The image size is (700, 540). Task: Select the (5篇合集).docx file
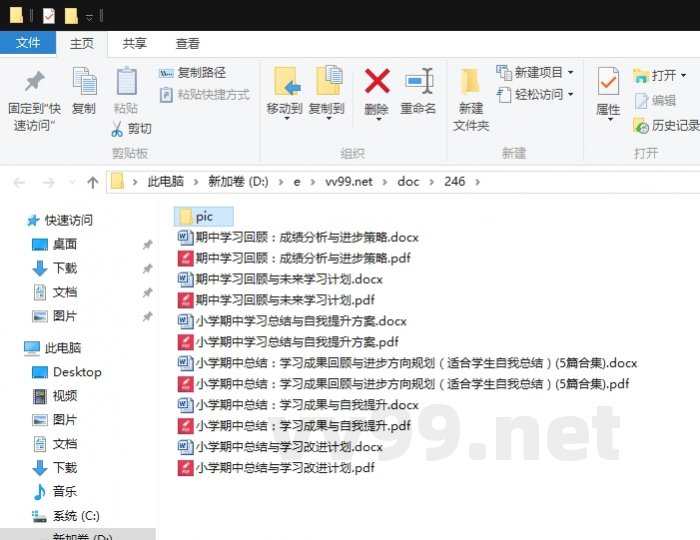click(x=407, y=363)
